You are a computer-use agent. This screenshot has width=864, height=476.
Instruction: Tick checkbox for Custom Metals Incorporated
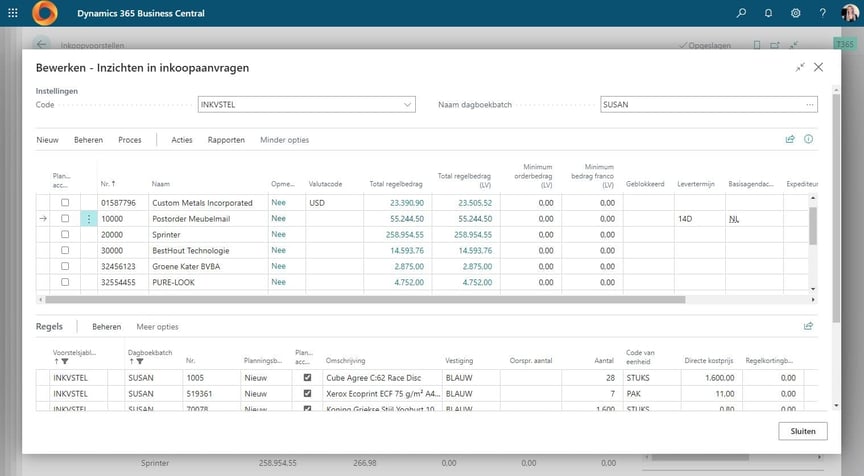[x=65, y=203]
